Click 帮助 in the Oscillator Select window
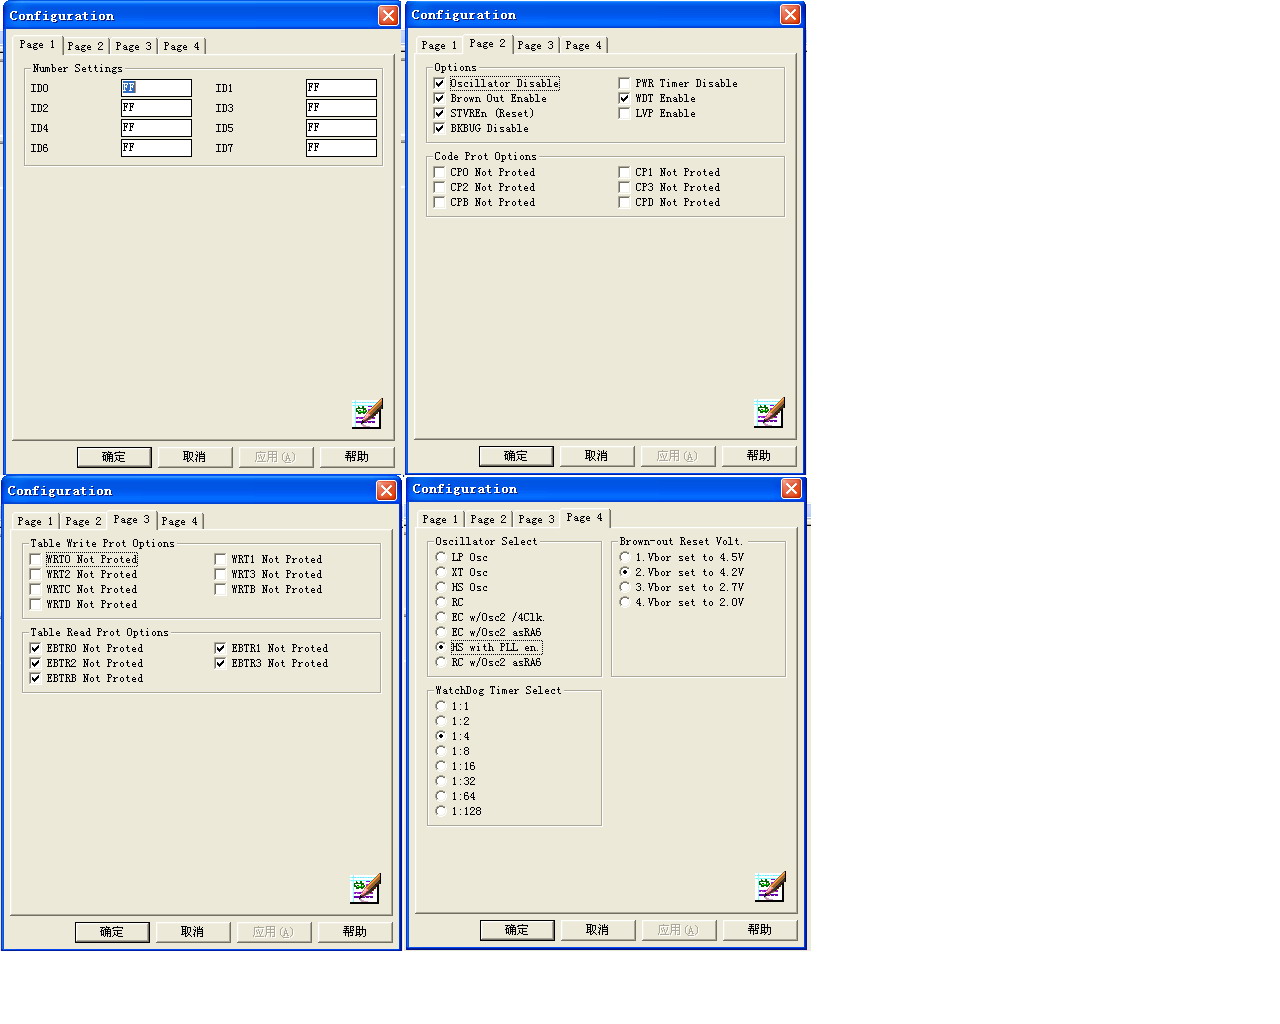Screen dimensions: 1280x1024 [760, 930]
